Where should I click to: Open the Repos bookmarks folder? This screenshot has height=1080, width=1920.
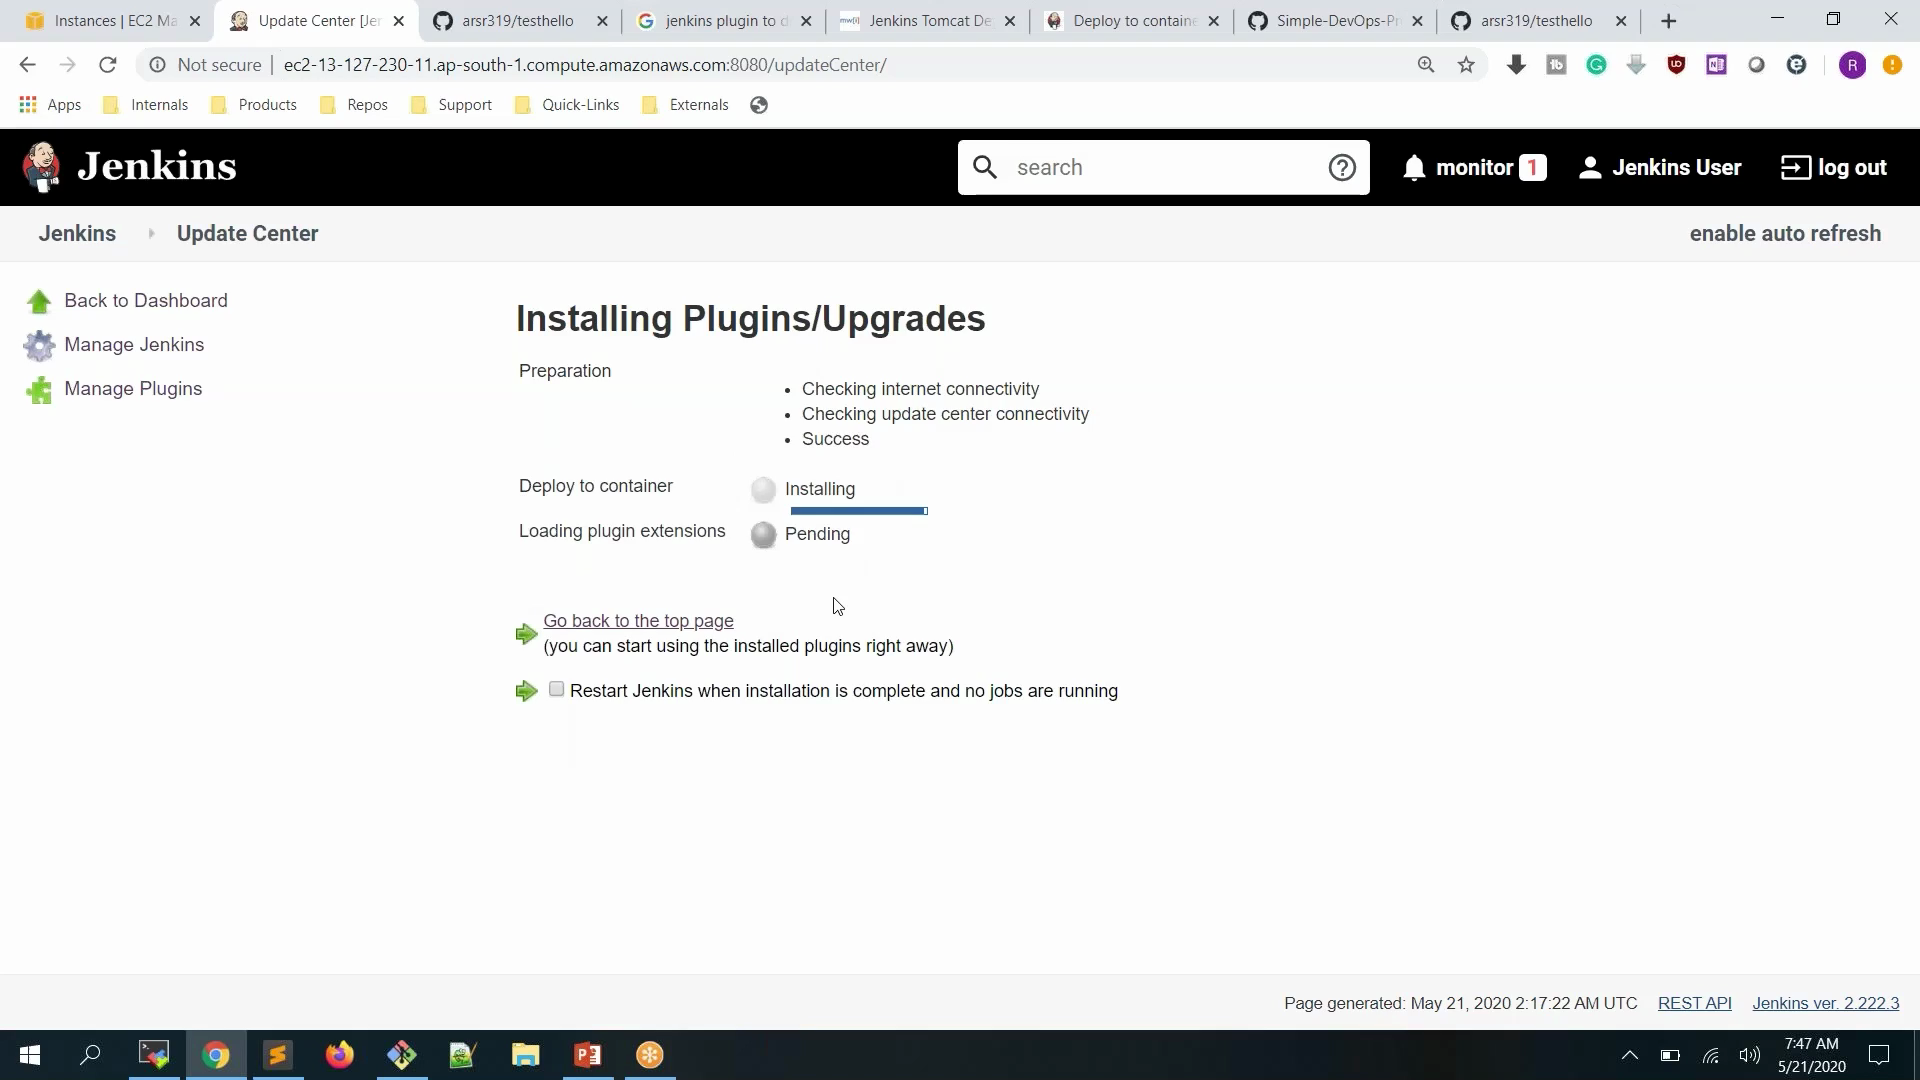[354, 105]
